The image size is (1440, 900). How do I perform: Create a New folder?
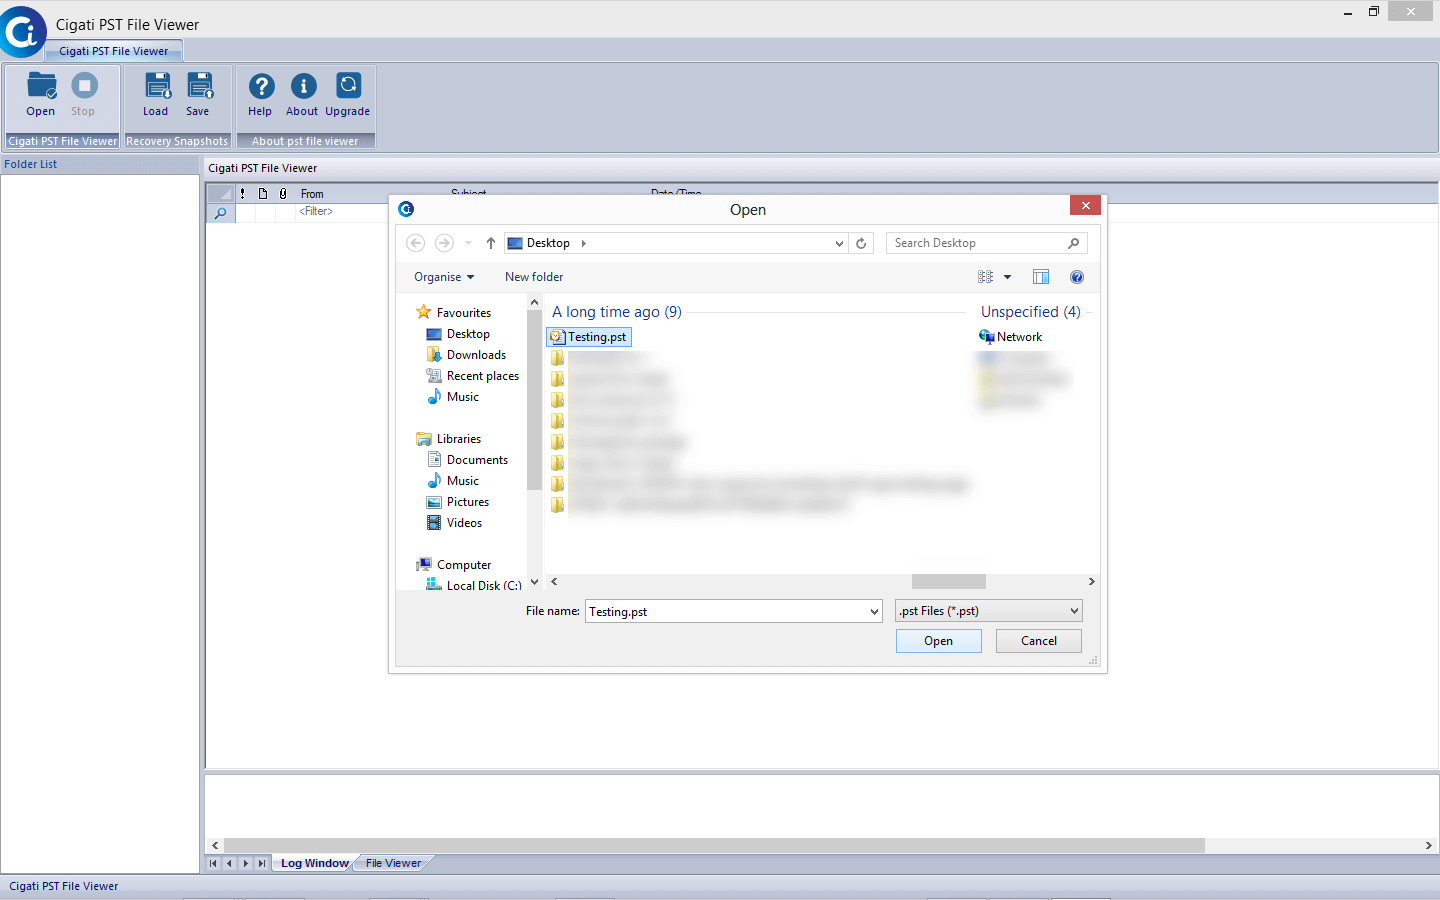(x=534, y=277)
